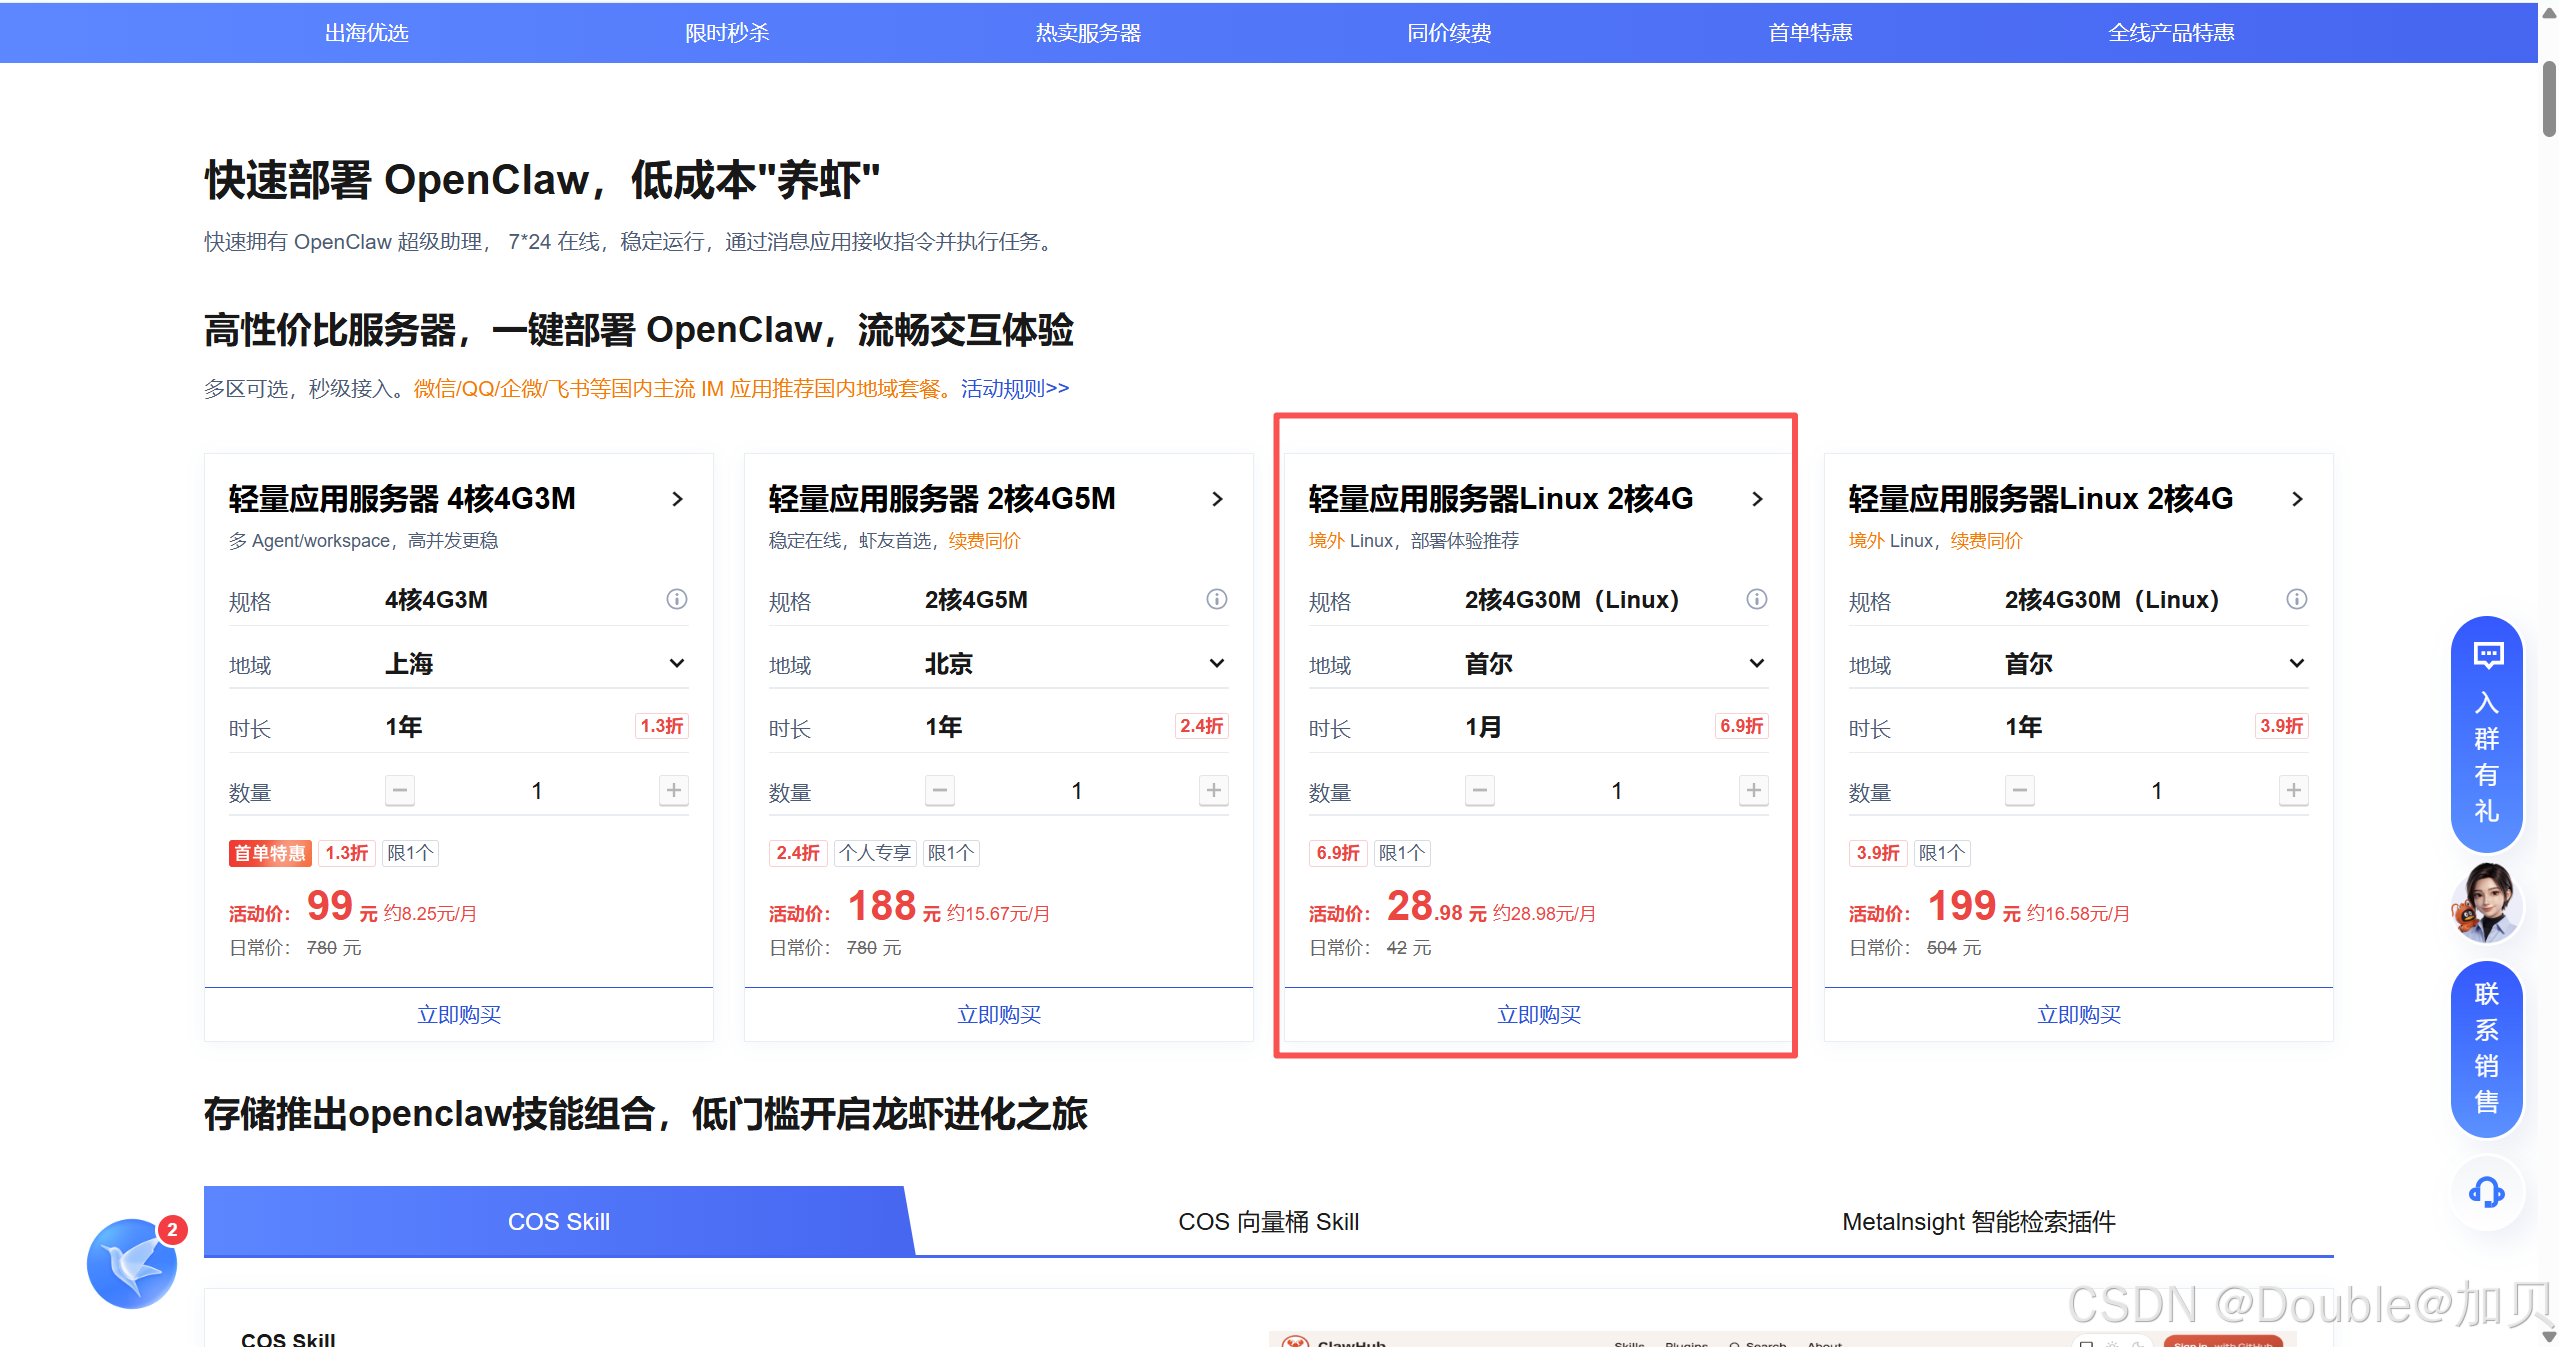The height and width of the screenshot is (1347, 2559).
Task: Decrease quantity on the 28.98元 card
Action: click(x=1480, y=790)
